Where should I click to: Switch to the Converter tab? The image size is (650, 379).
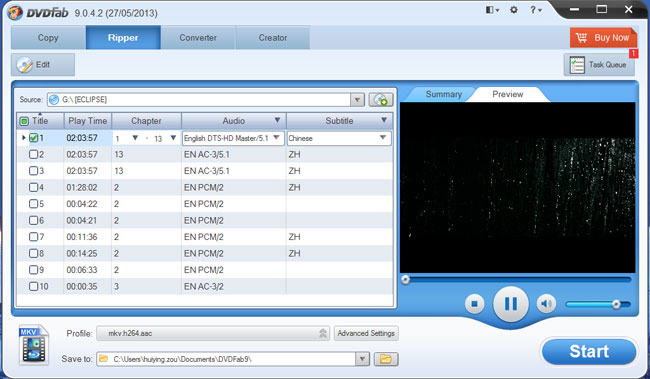[198, 38]
